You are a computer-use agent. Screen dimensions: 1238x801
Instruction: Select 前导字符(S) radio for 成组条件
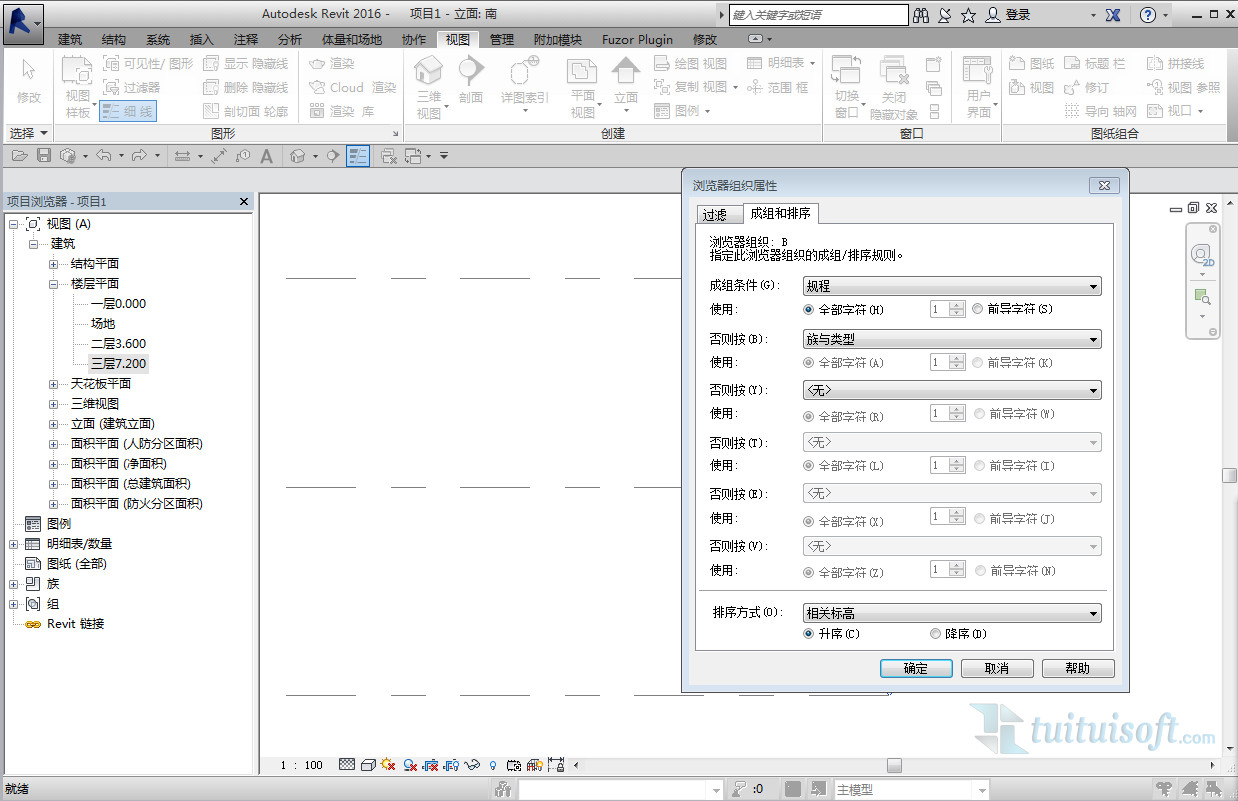coord(978,310)
